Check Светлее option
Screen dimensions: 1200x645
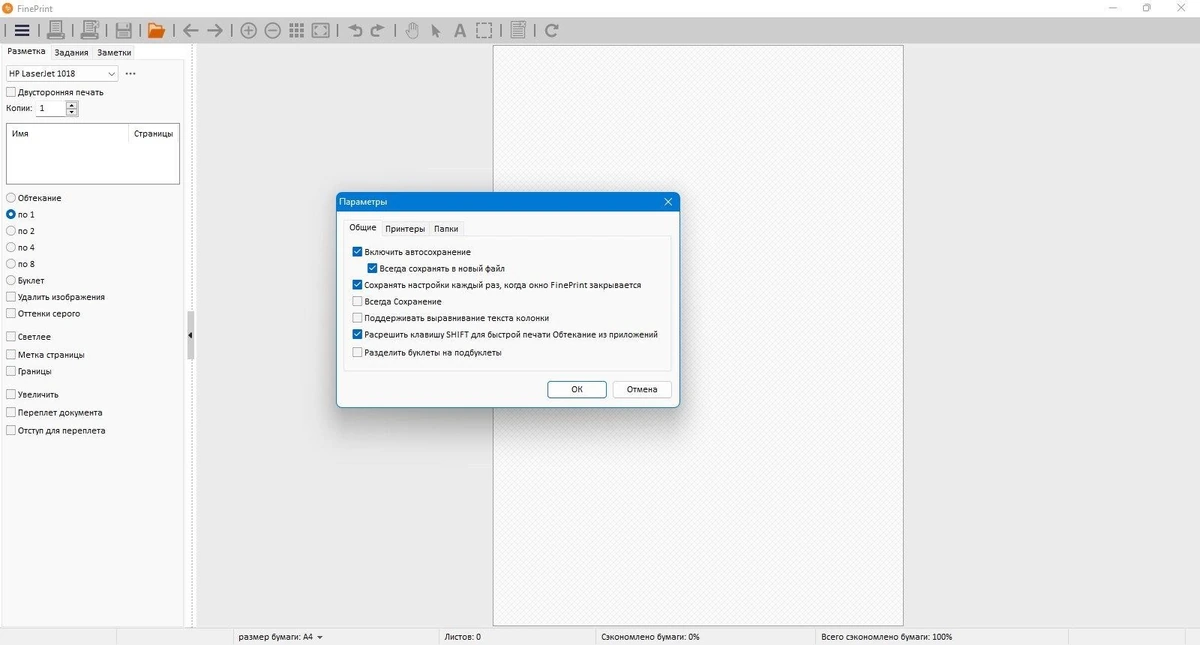click(x=11, y=337)
